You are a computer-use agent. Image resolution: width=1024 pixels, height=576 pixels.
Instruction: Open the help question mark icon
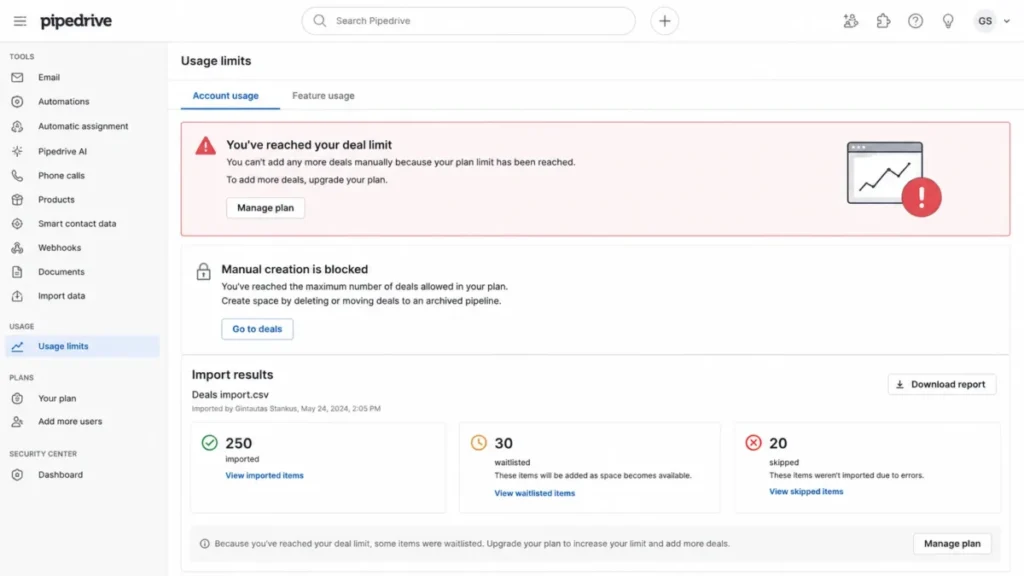916,21
